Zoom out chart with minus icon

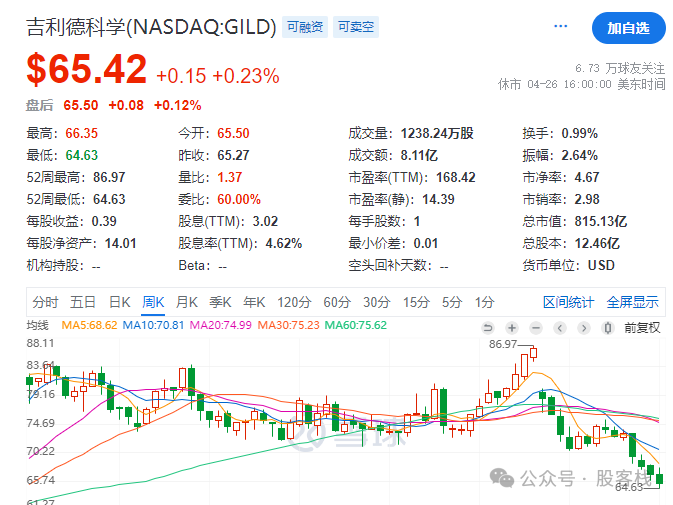(x=536, y=328)
